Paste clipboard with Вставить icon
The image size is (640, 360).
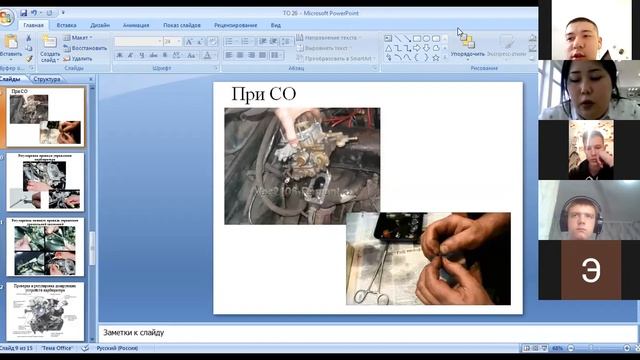click(11, 42)
